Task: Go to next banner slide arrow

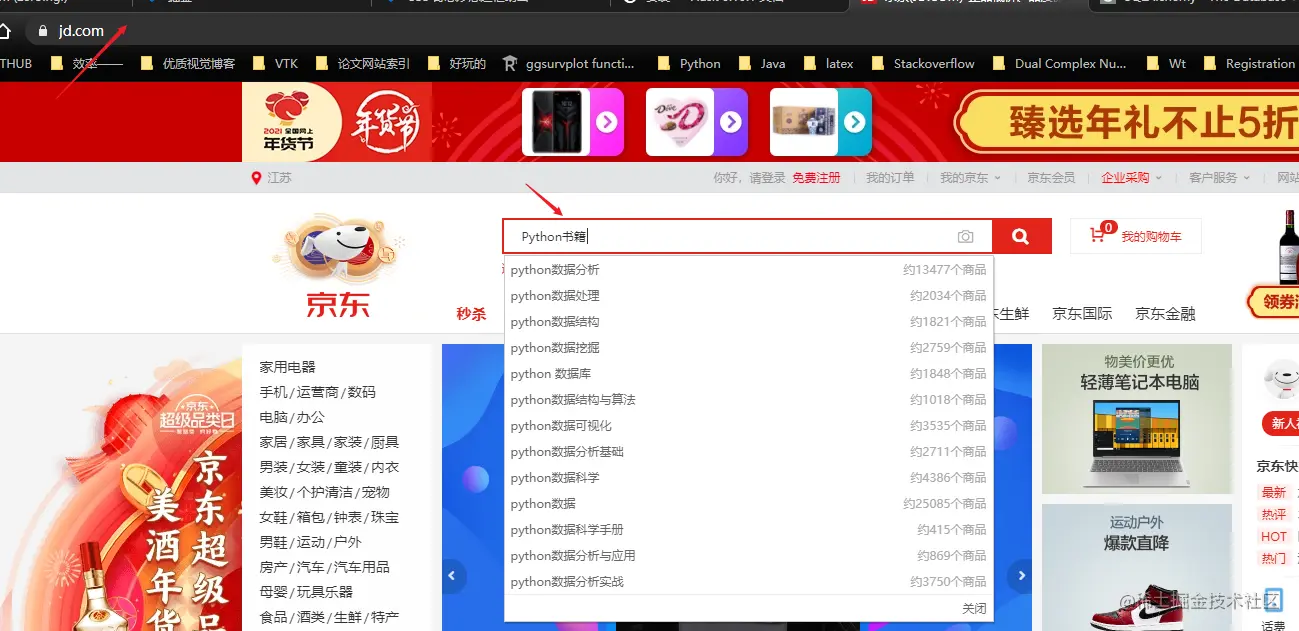Action: coord(1020,575)
